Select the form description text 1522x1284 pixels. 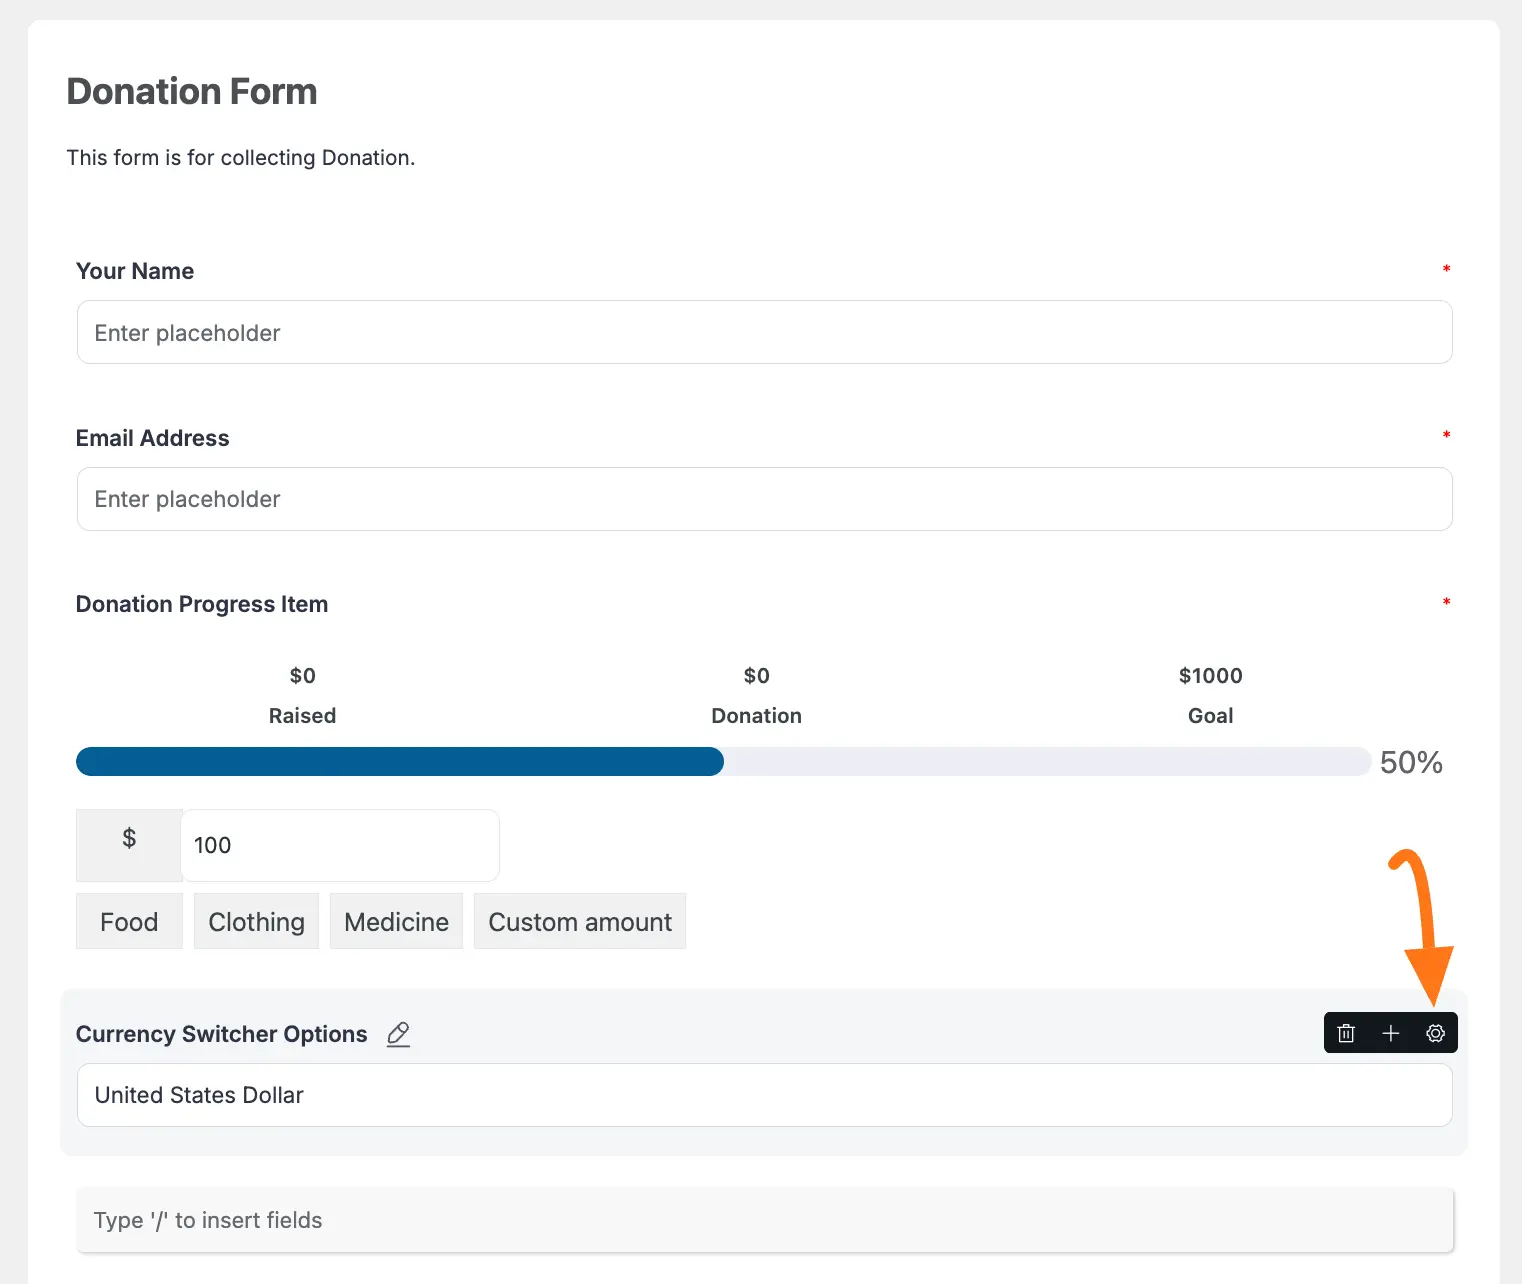point(240,158)
